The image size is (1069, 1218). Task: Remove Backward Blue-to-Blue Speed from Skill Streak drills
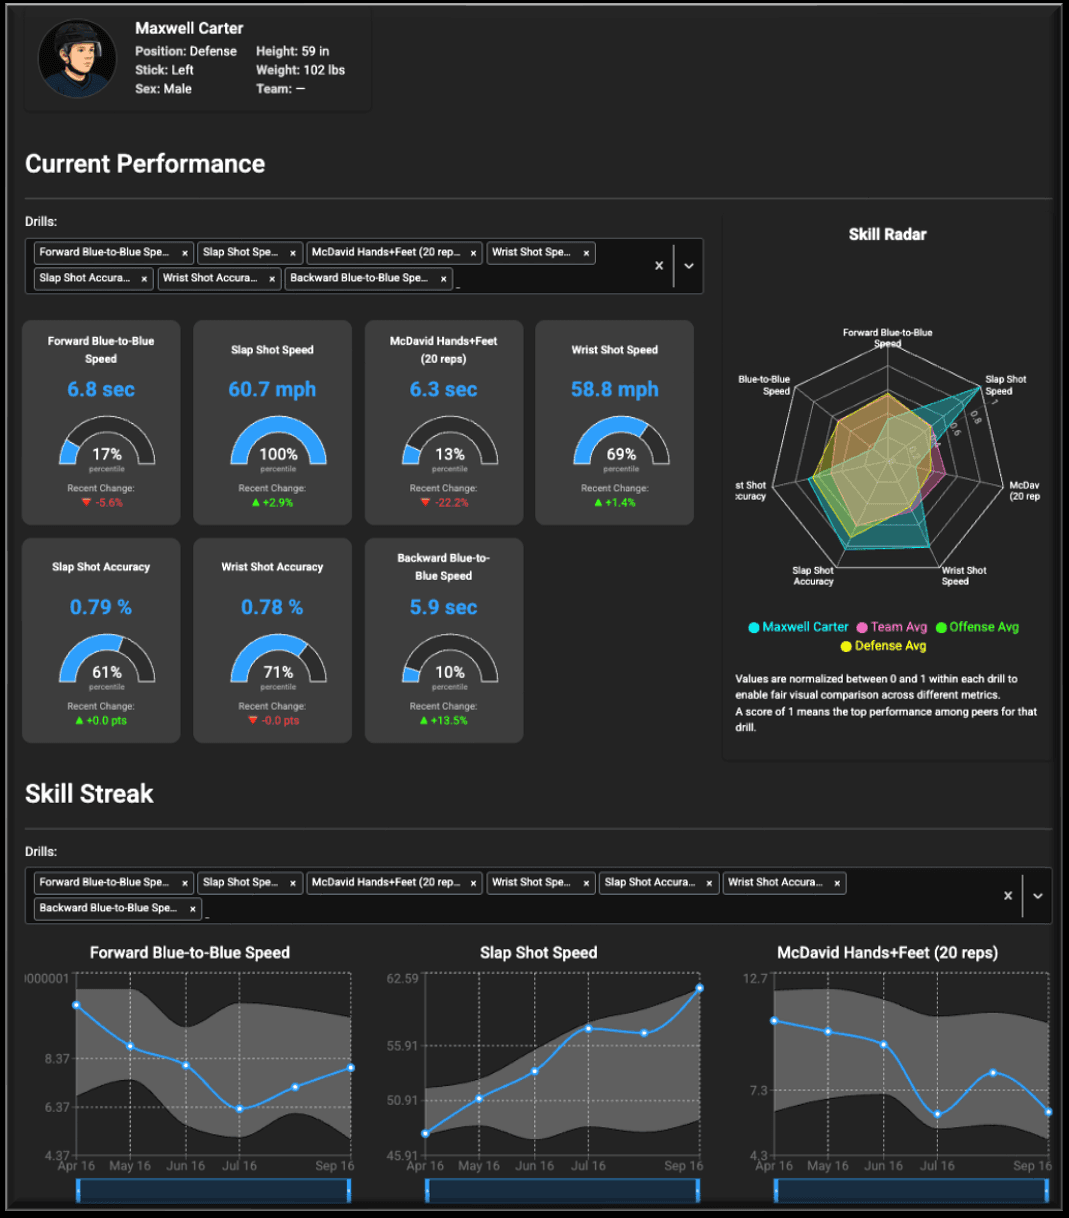191,908
